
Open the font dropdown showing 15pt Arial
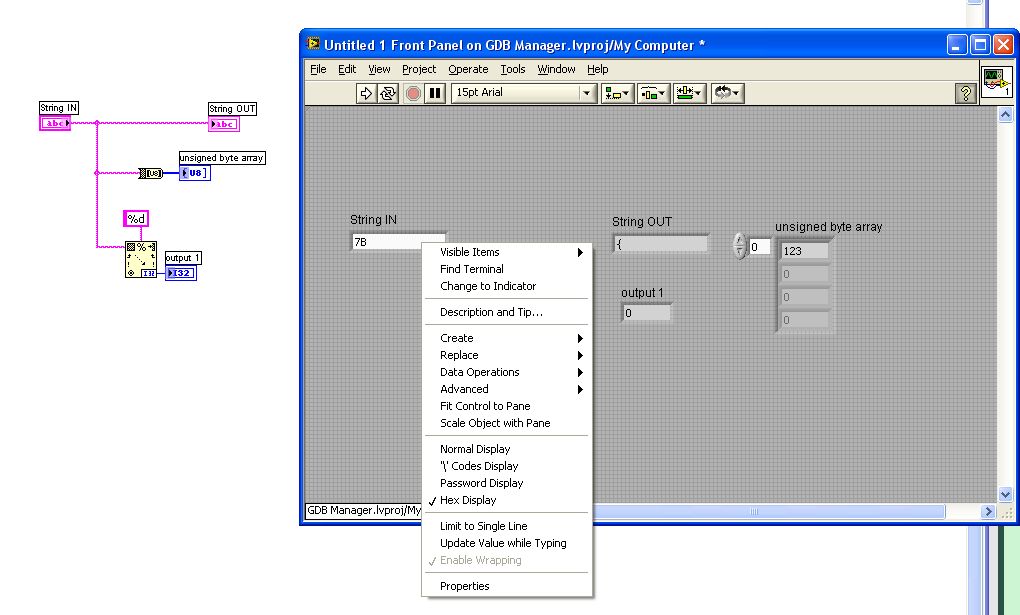coord(524,93)
